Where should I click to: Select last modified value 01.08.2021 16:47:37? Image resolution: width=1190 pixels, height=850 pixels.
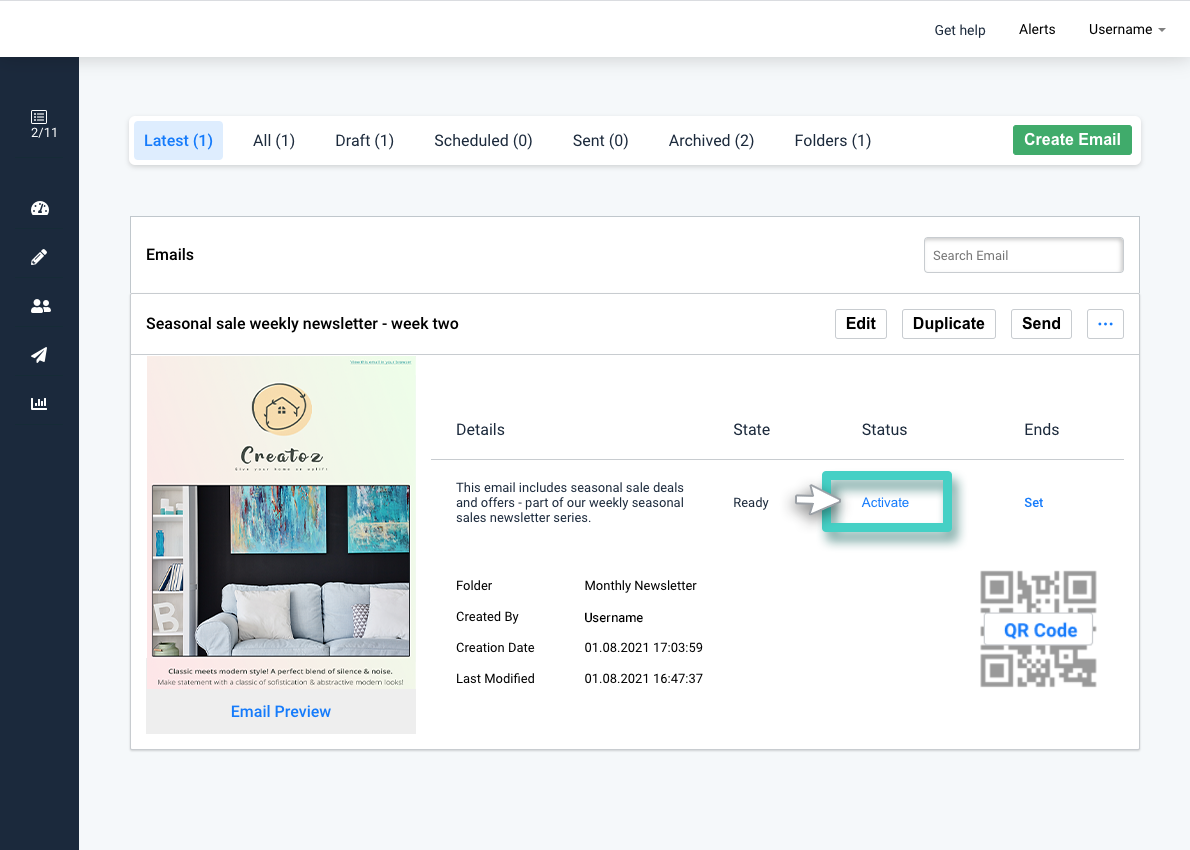(x=644, y=678)
